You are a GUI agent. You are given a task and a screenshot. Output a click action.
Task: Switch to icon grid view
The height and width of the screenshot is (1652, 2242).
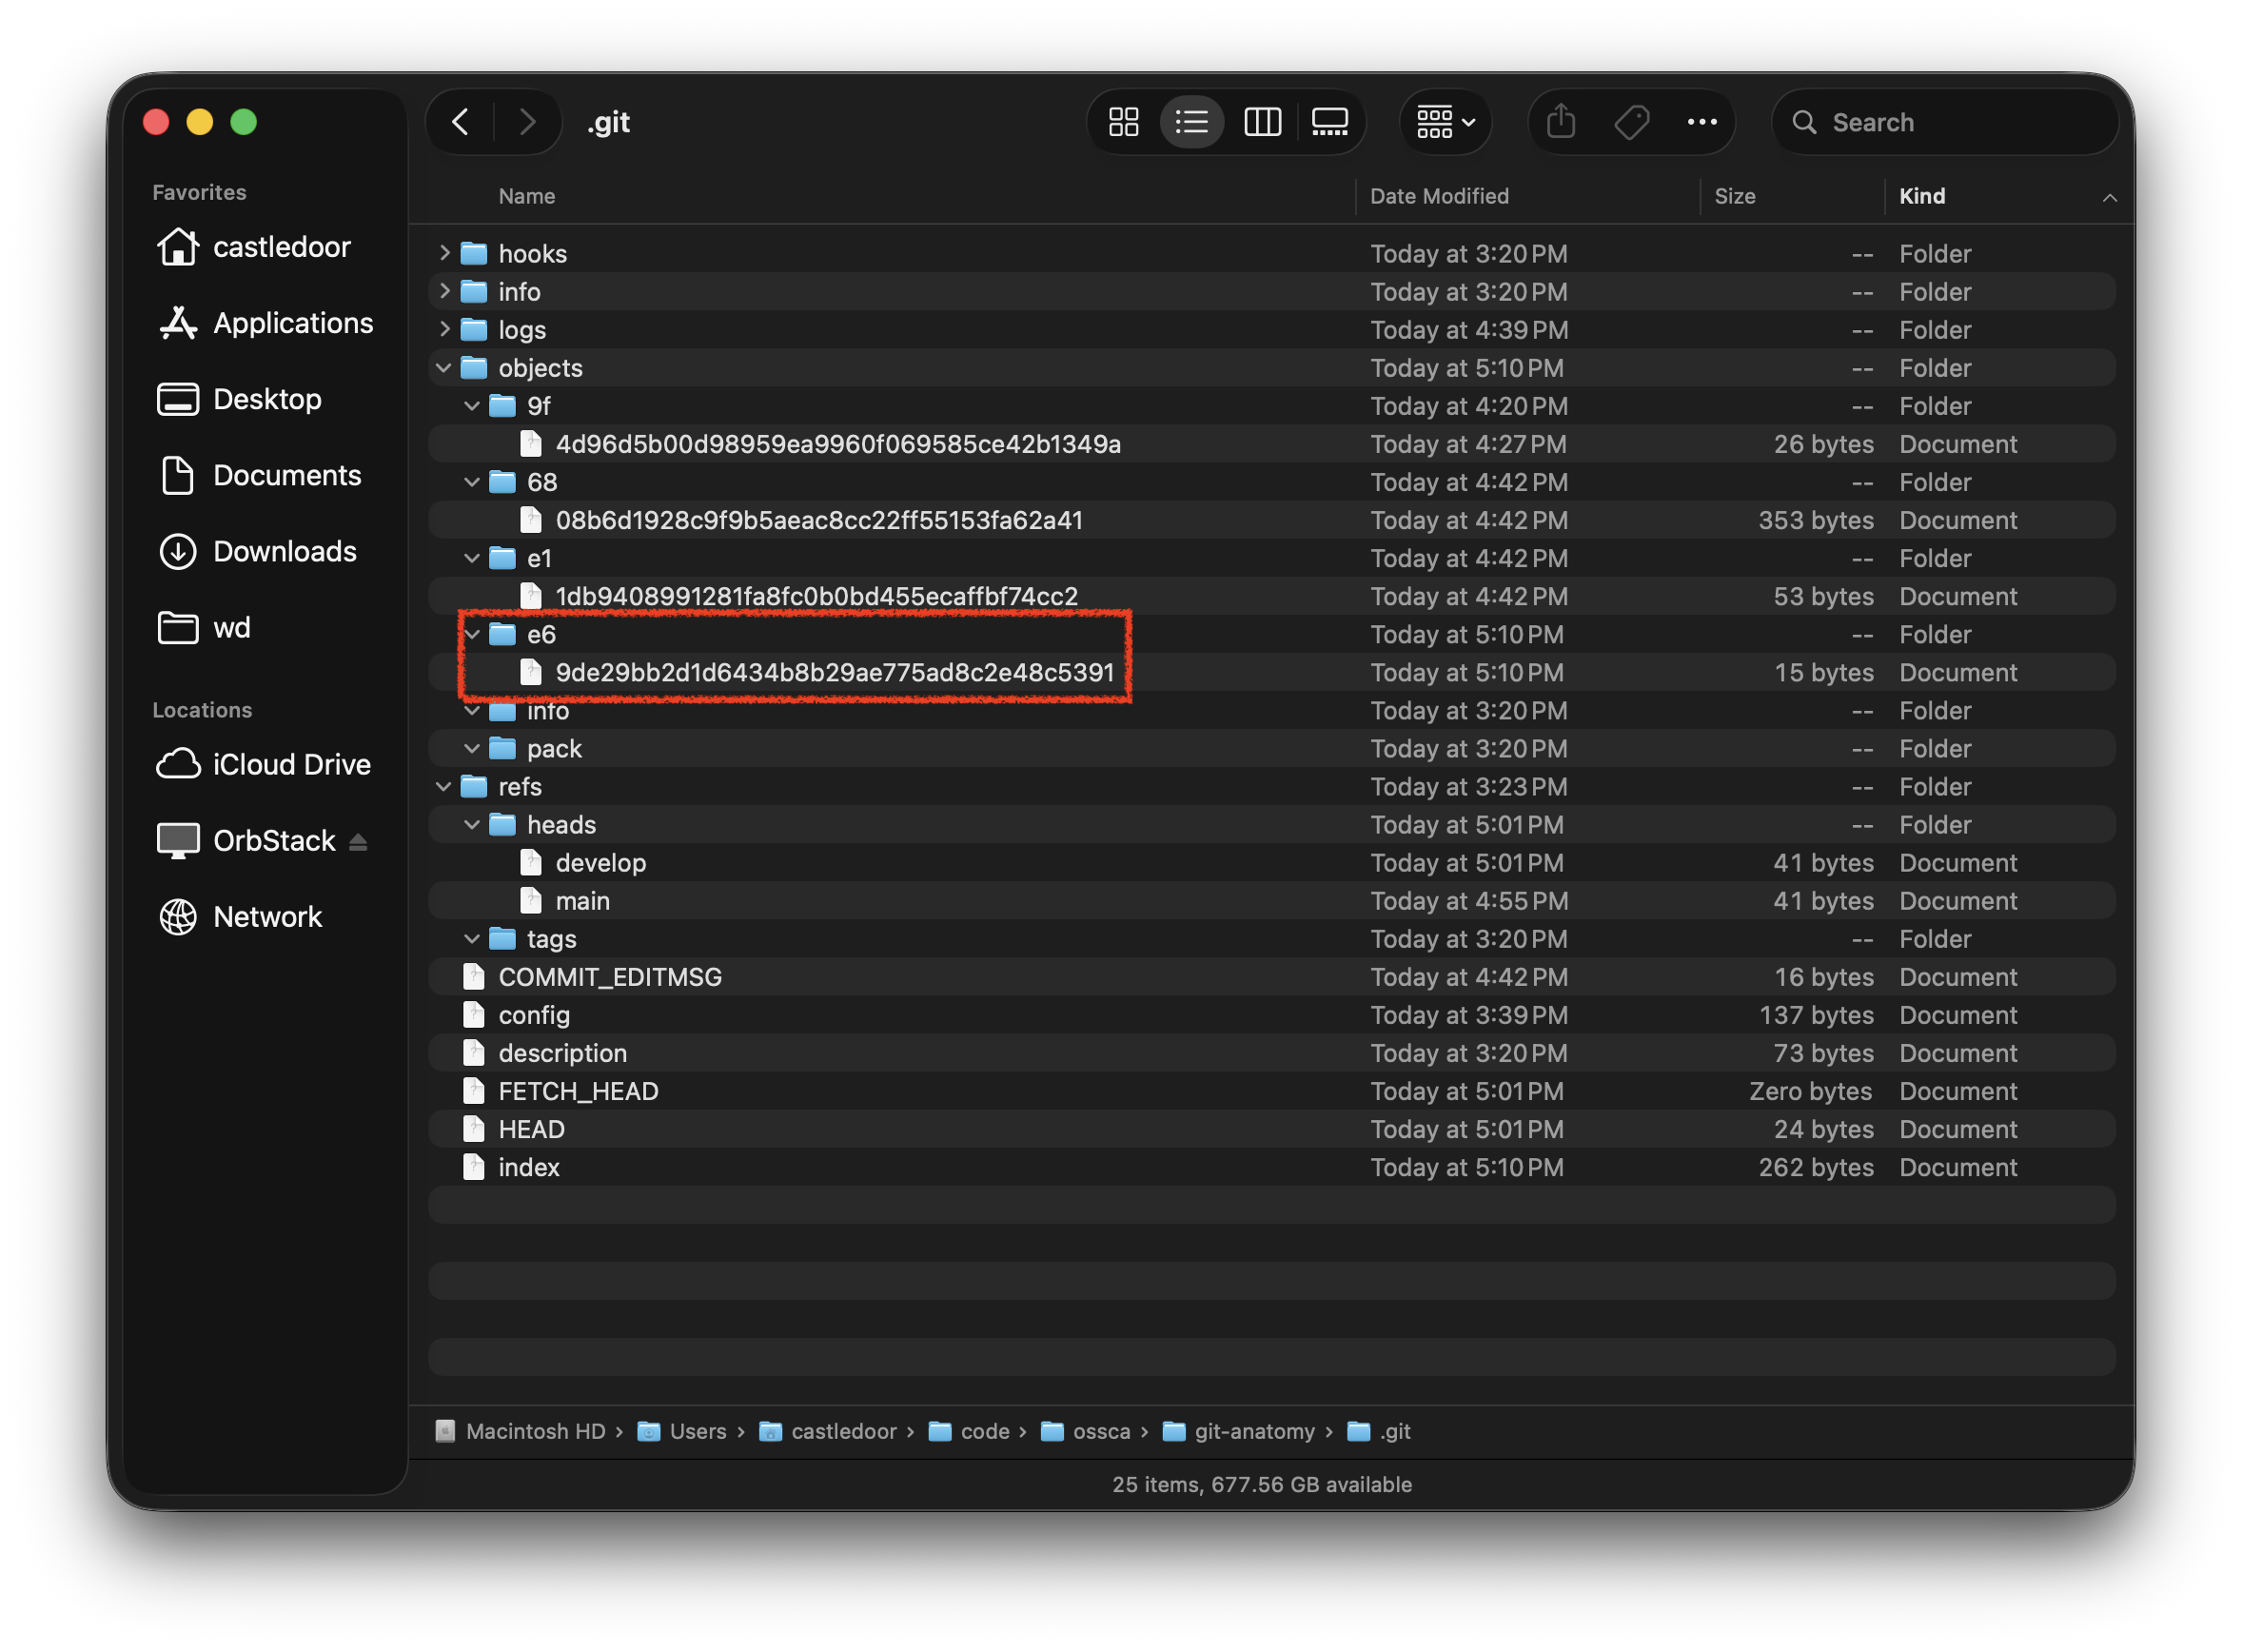(1123, 122)
